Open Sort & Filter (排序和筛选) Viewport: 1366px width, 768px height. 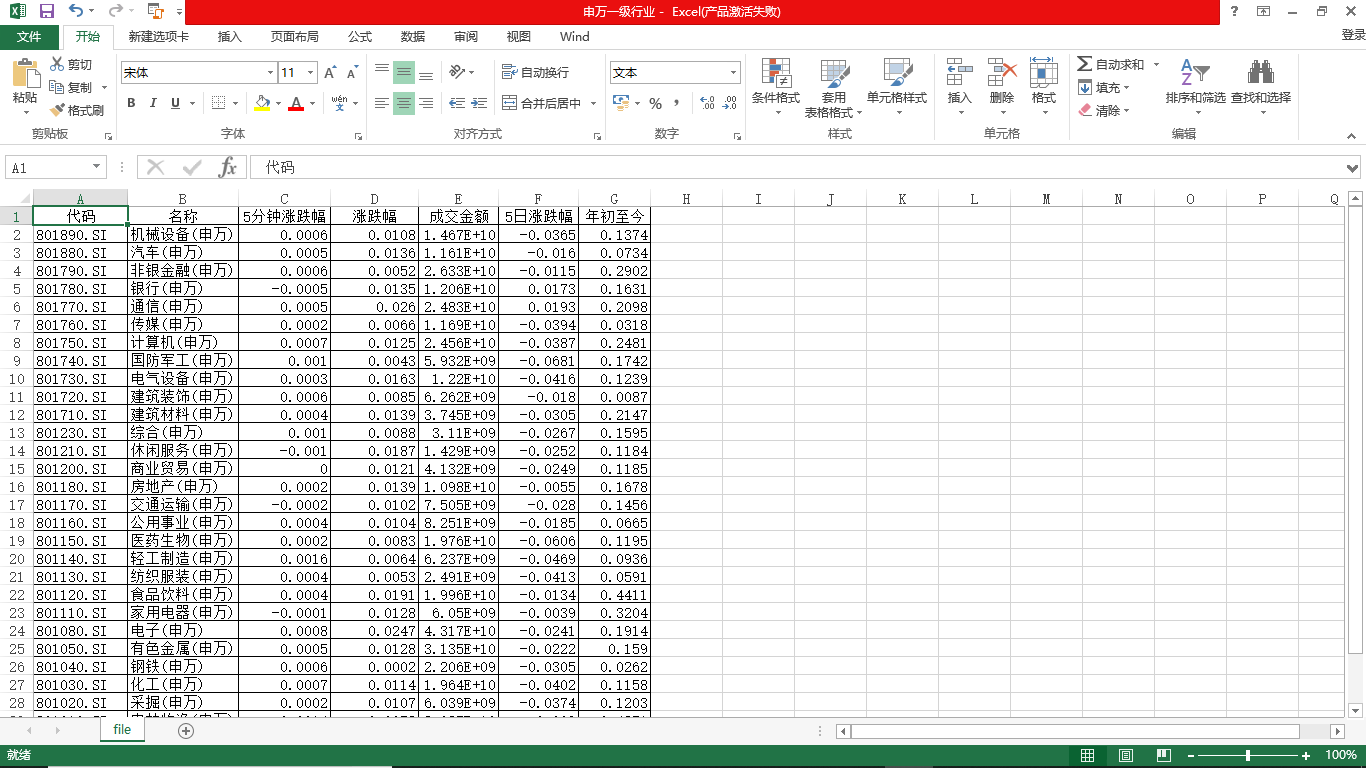1195,88
